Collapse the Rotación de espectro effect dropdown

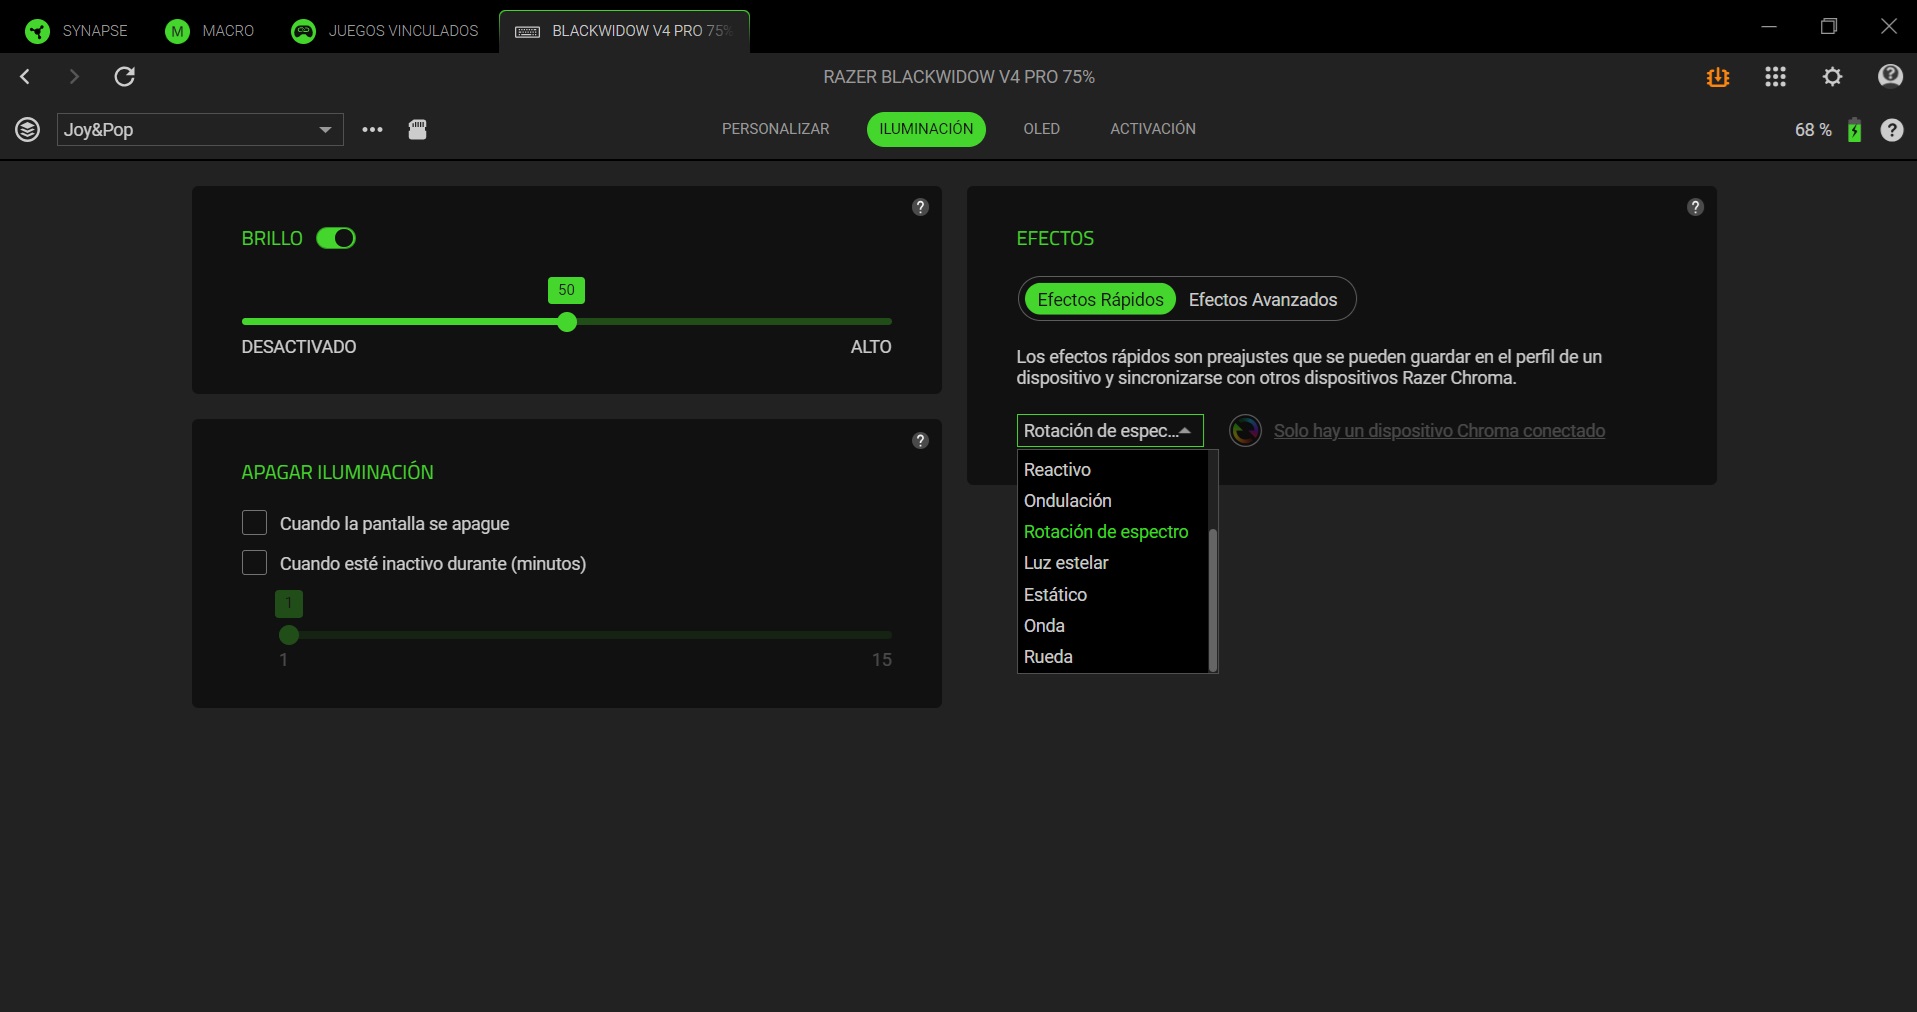pyautogui.click(x=1109, y=431)
